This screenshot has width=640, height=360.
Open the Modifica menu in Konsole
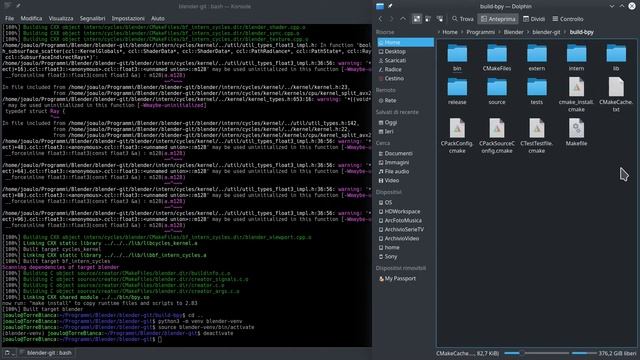31,18
